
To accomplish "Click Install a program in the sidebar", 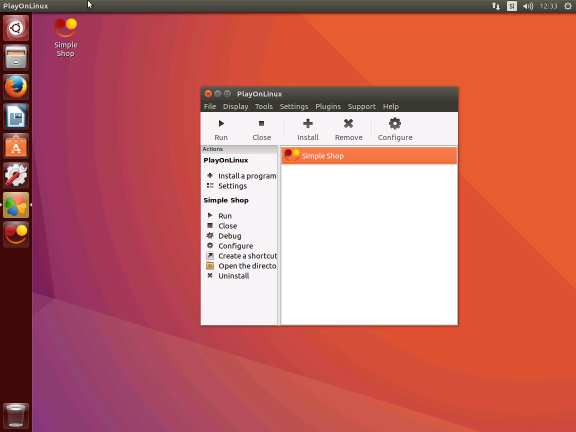I will pos(241,176).
